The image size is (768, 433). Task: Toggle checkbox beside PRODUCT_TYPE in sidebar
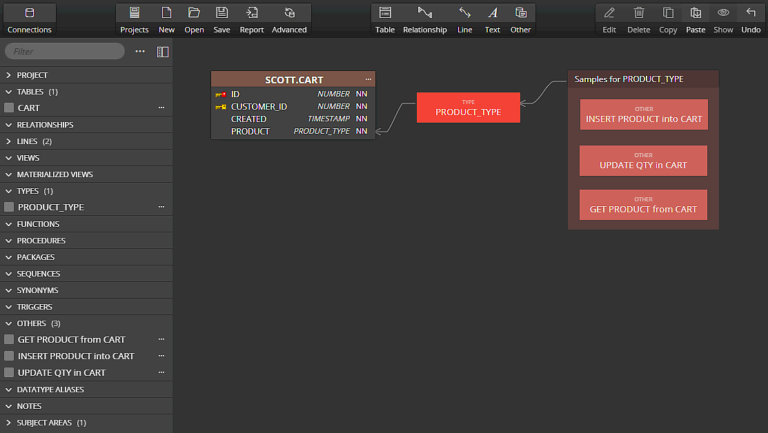[x=9, y=207]
